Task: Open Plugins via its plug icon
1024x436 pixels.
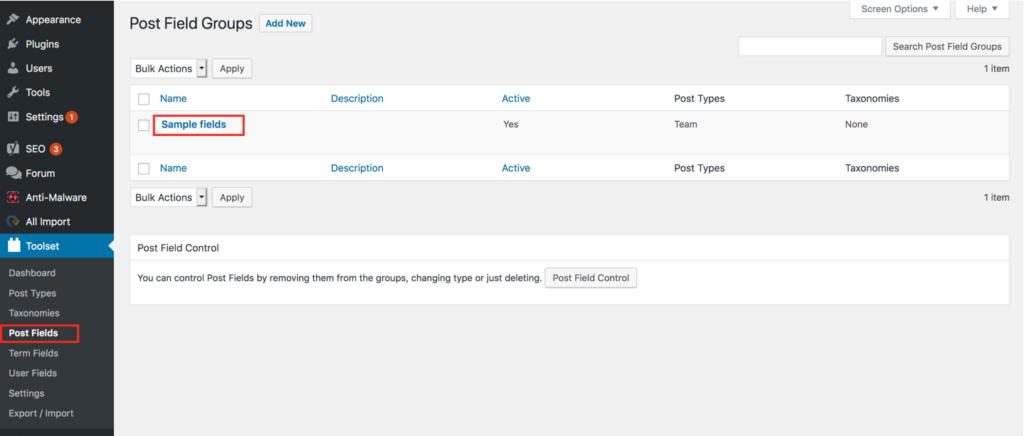Action: [x=12, y=44]
